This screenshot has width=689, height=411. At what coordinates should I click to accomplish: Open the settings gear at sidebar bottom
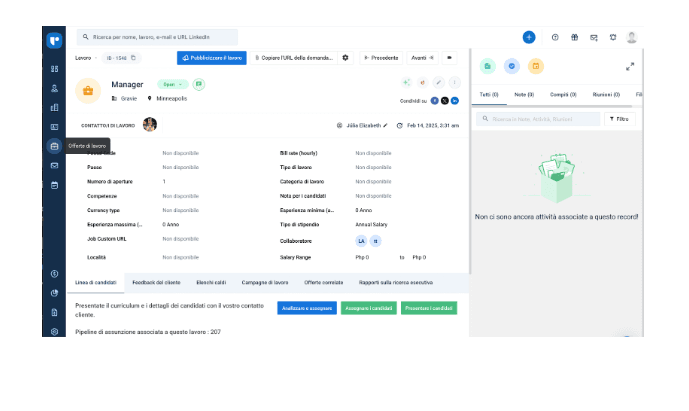[54, 331]
